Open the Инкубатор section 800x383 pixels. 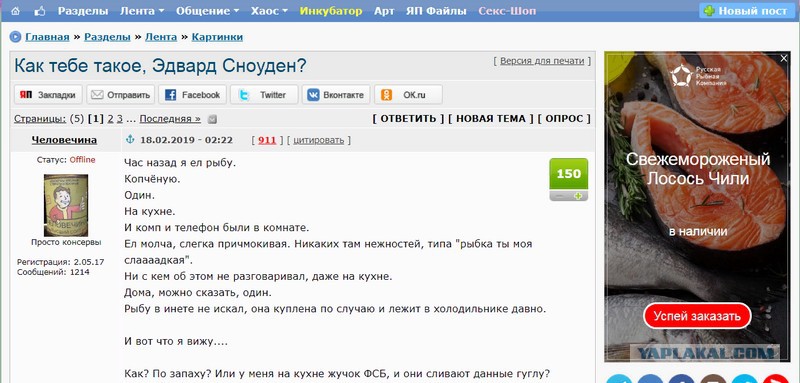coord(331,11)
